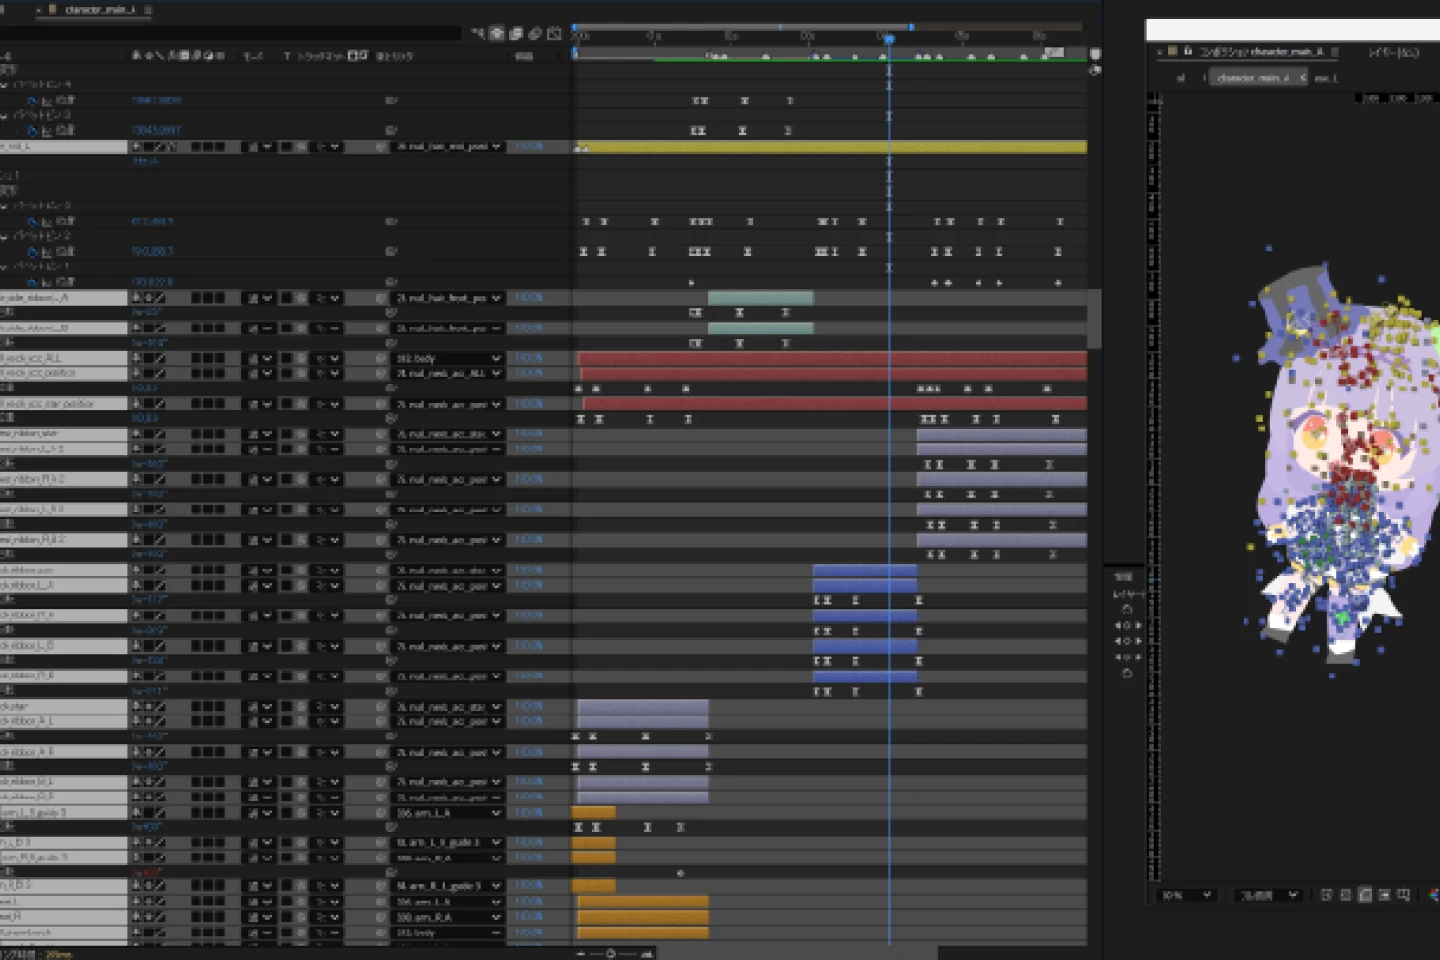
Task: Open the Graph Editor from timeline header
Action: click(554, 33)
